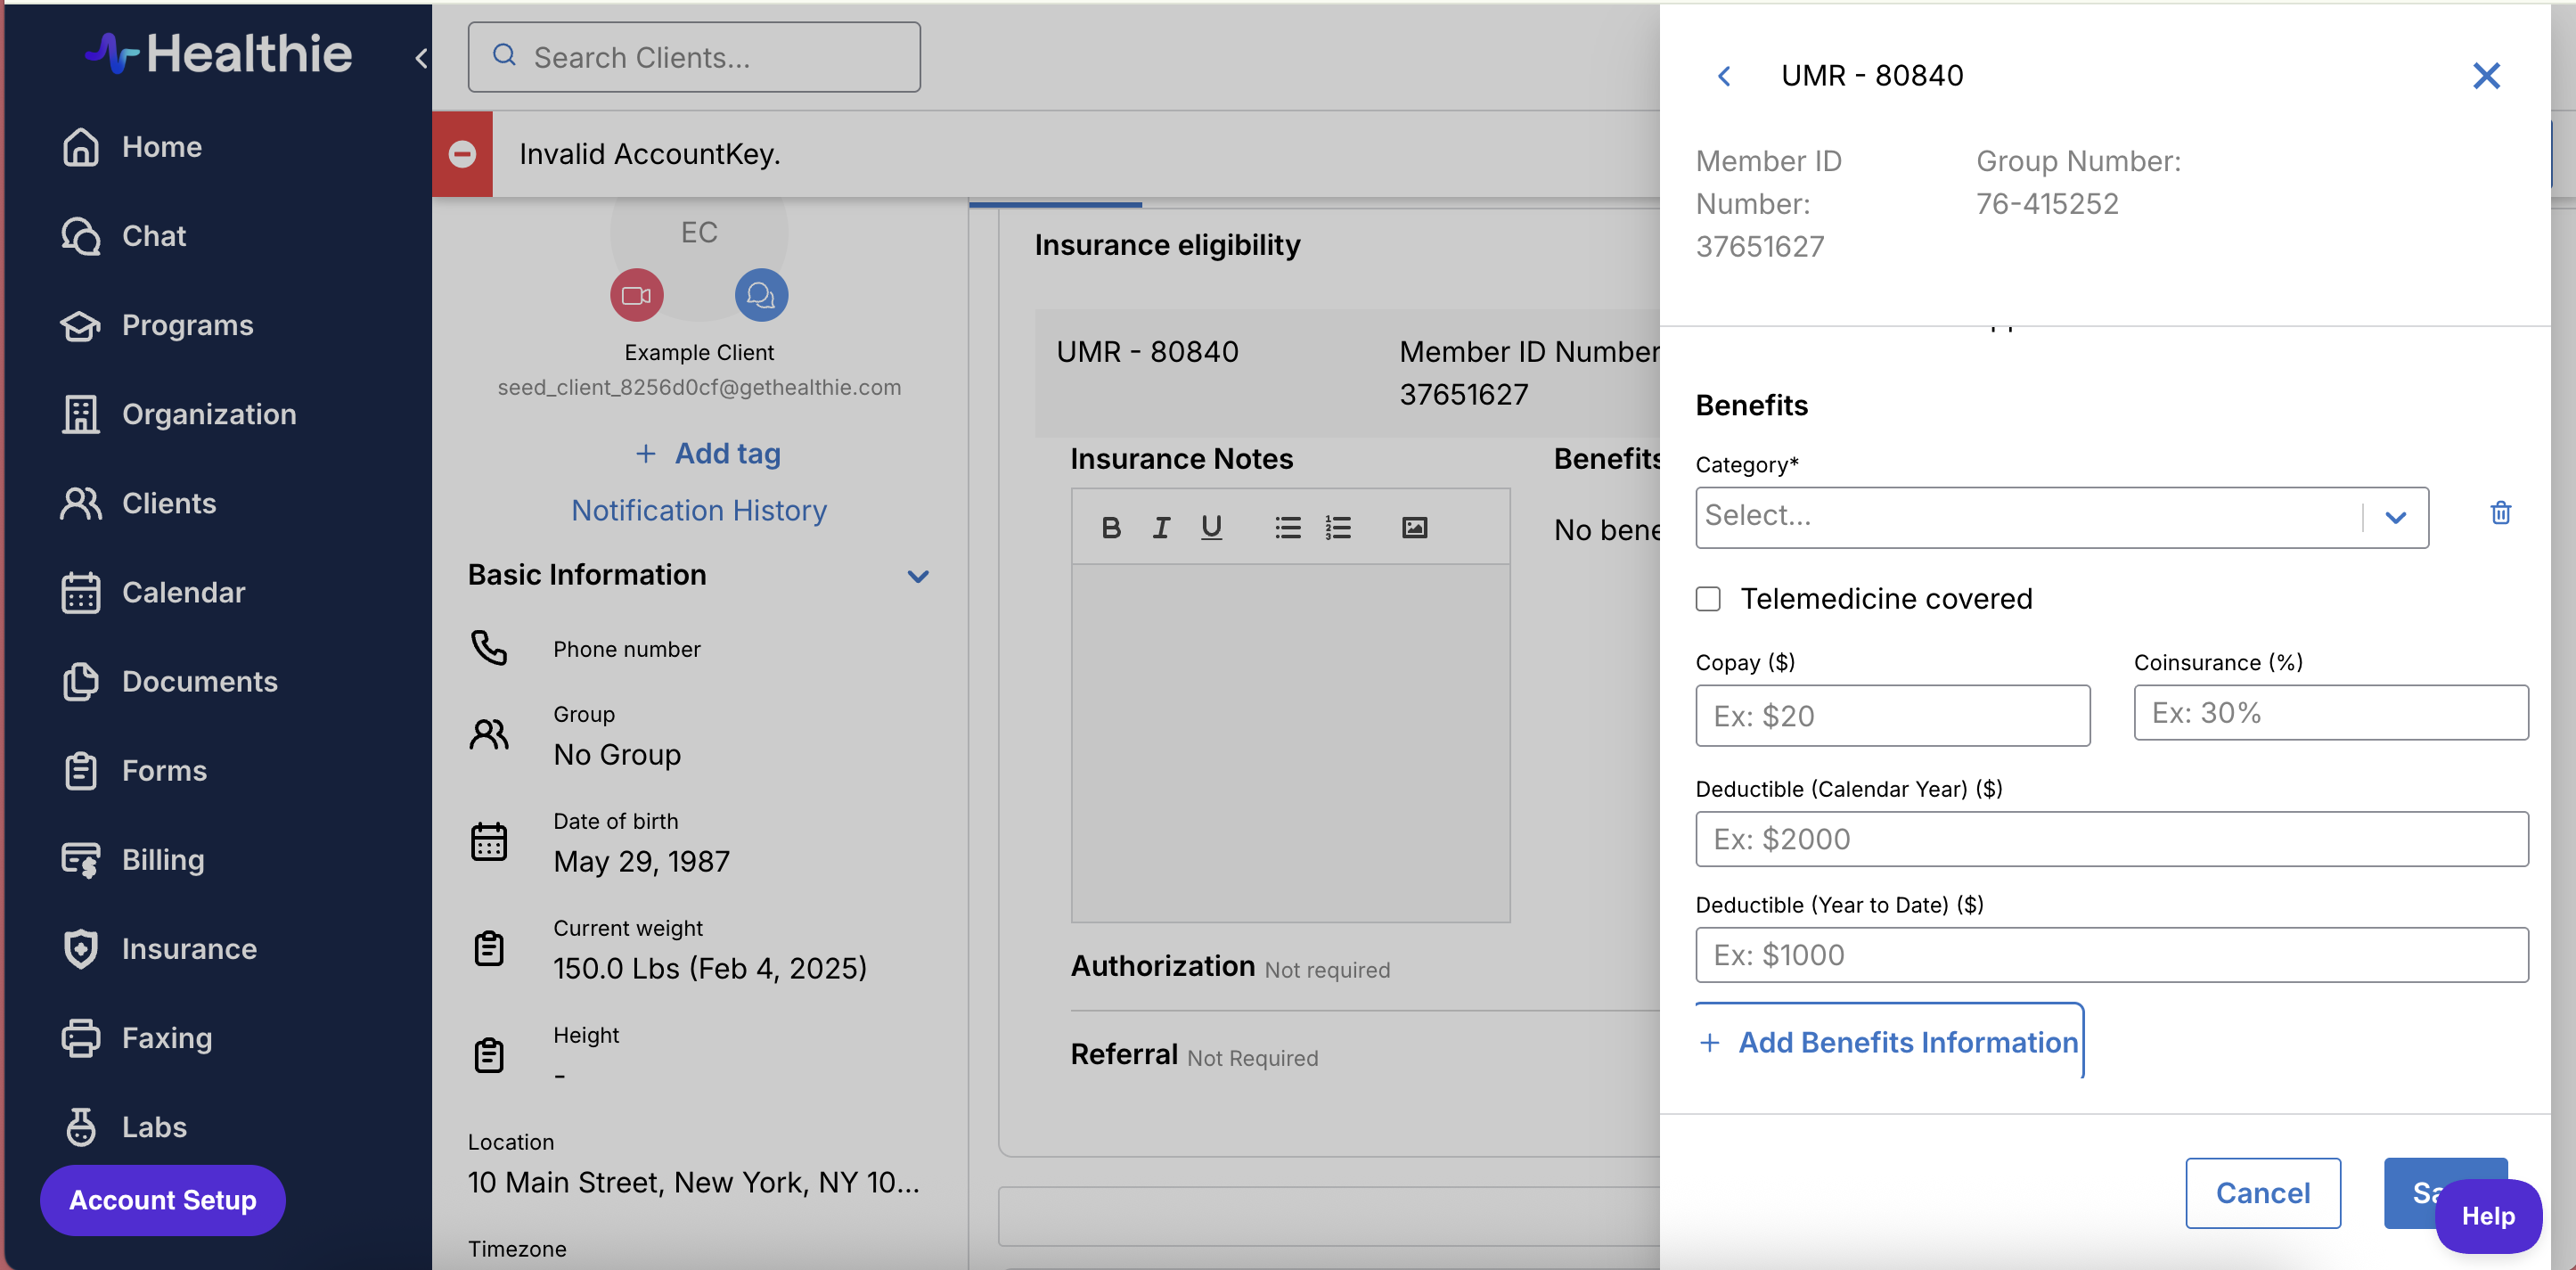Screen dimensions: 2576x1270
Task: Enable Telemedicine covered checkbox
Action: 1708,599
